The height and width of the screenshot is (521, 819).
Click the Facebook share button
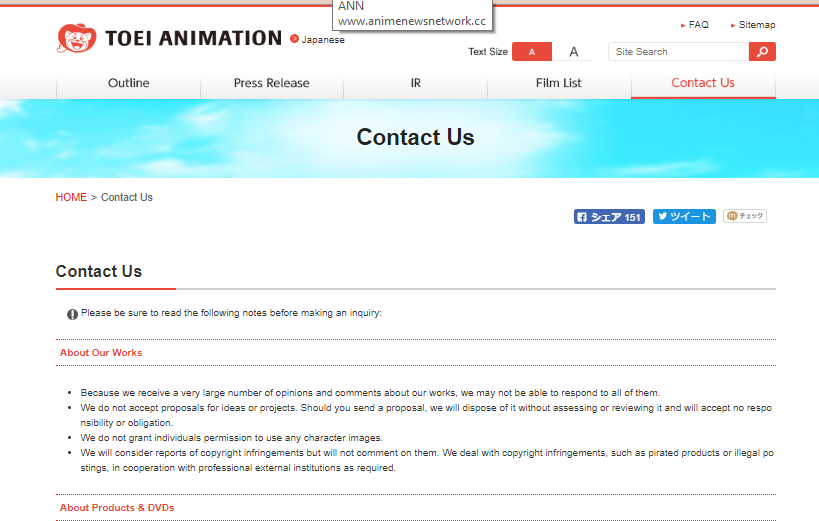[x=609, y=217]
